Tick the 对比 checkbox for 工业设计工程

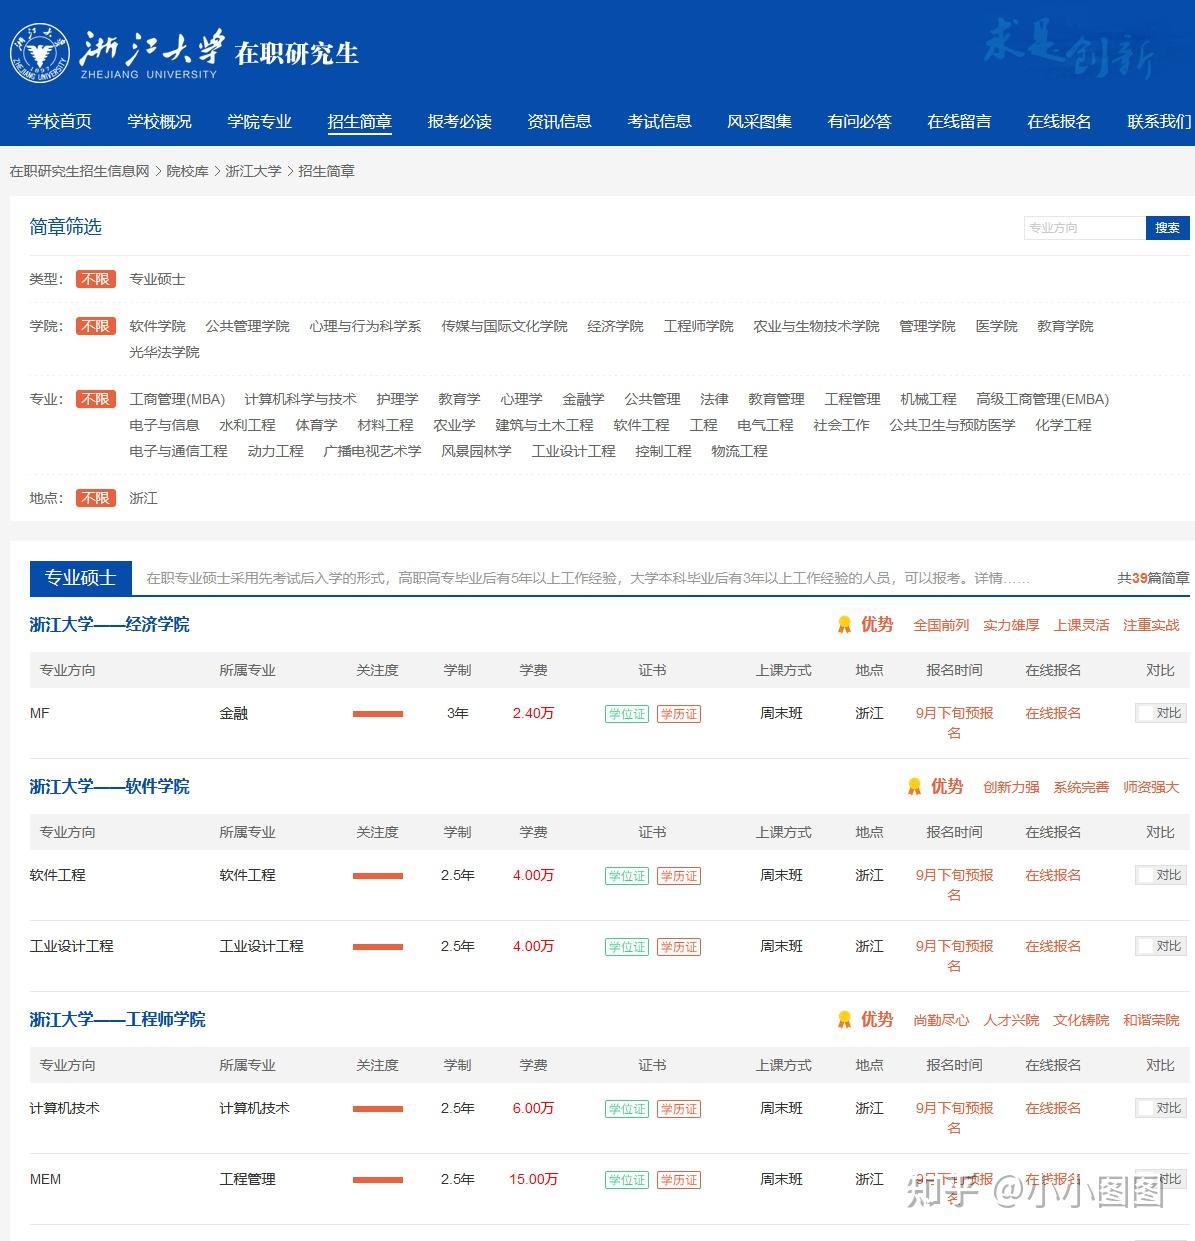point(1144,946)
